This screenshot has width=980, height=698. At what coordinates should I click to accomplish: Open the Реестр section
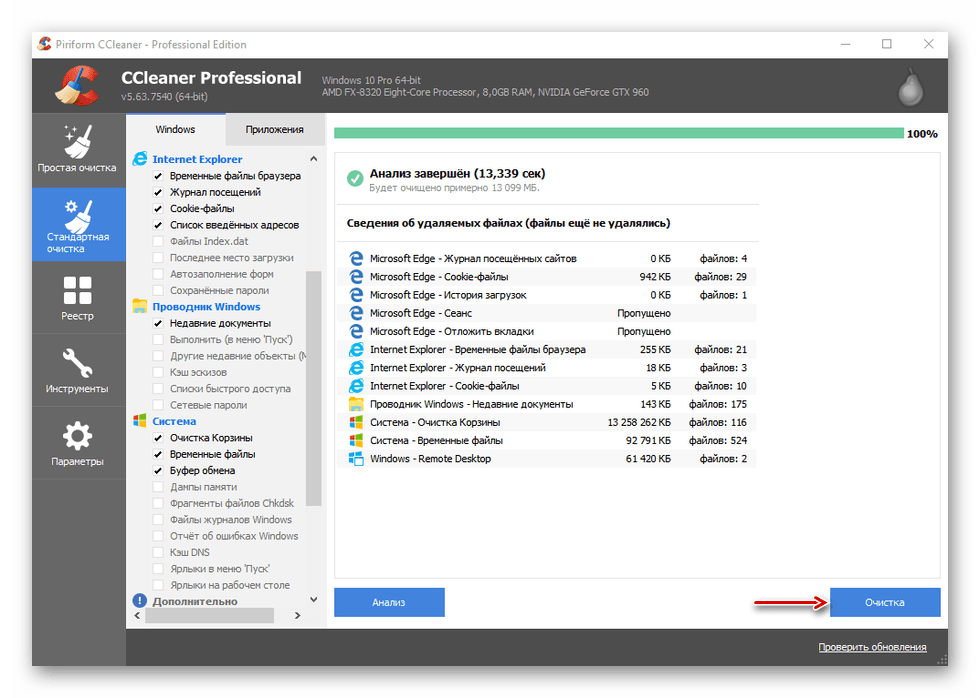click(78, 297)
